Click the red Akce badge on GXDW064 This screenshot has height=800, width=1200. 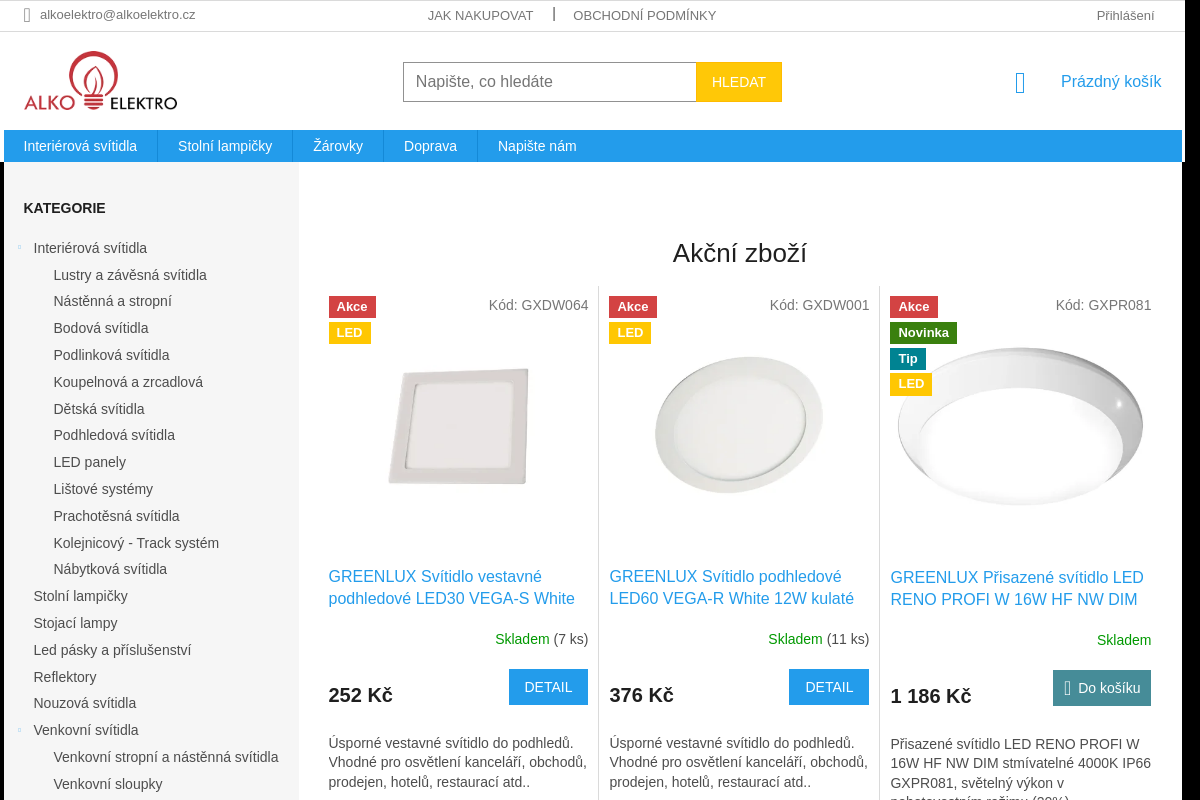click(x=352, y=307)
